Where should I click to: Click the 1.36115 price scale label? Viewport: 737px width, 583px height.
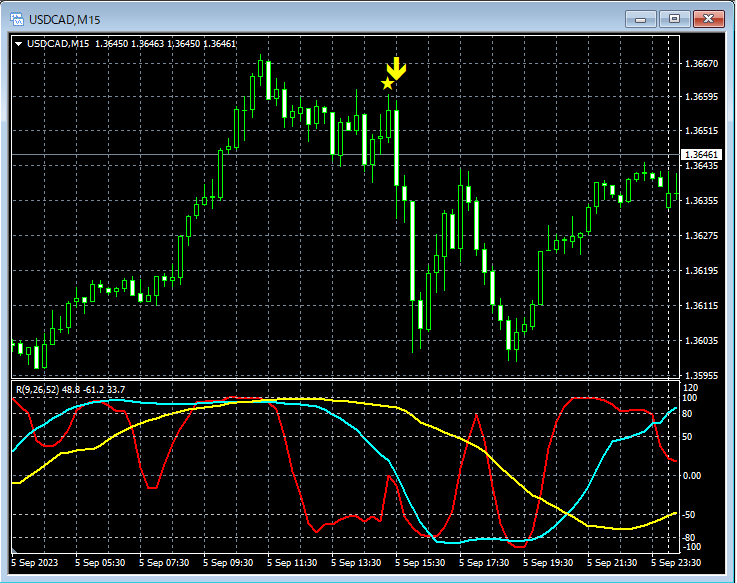click(x=702, y=306)
